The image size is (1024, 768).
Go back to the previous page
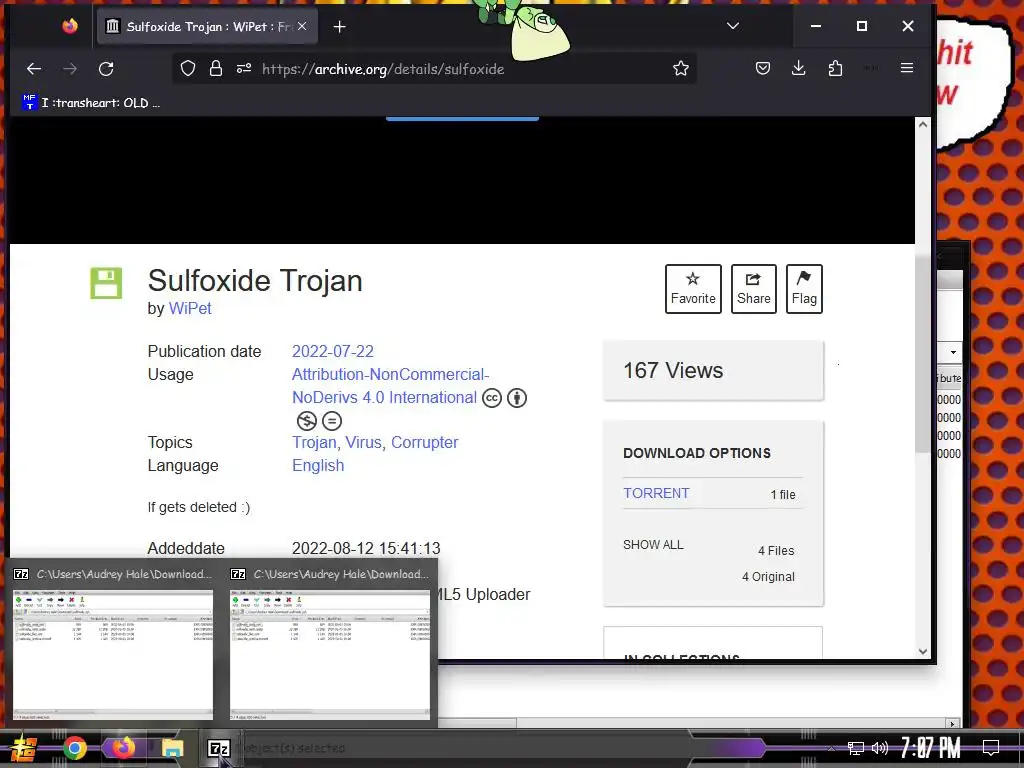click(34, 69)
